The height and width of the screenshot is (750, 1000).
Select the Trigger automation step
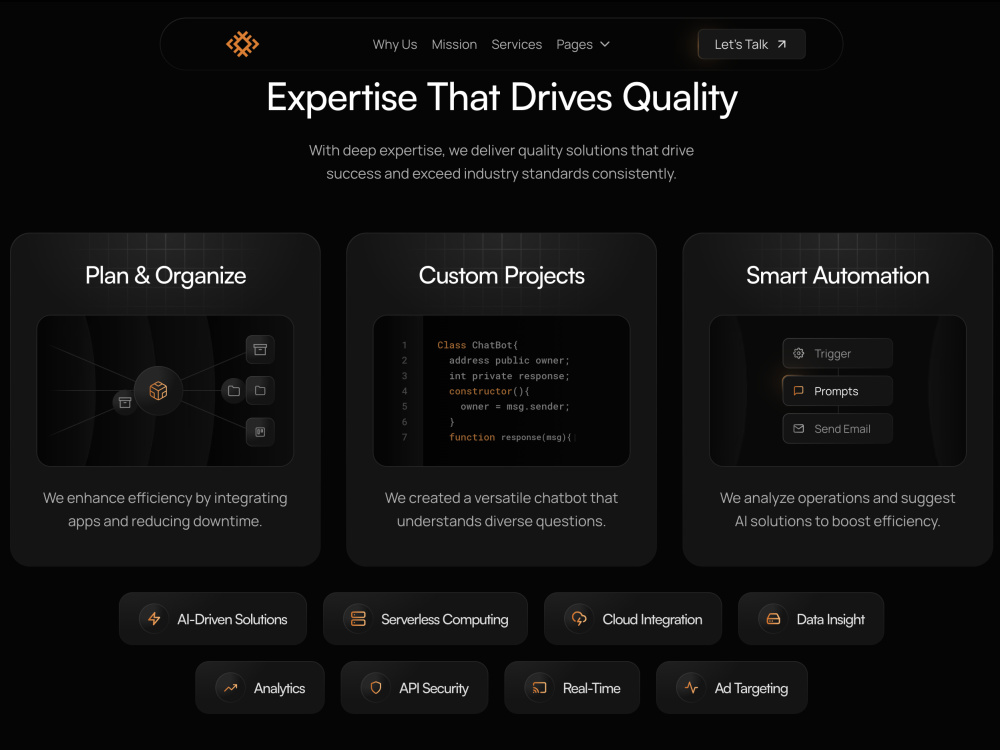coord(837,353)
